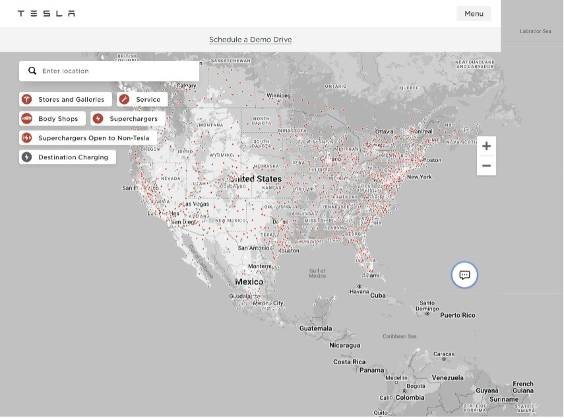Toggle the Superchargers filter chip
The image size is (564, 418).
point(128,118)
